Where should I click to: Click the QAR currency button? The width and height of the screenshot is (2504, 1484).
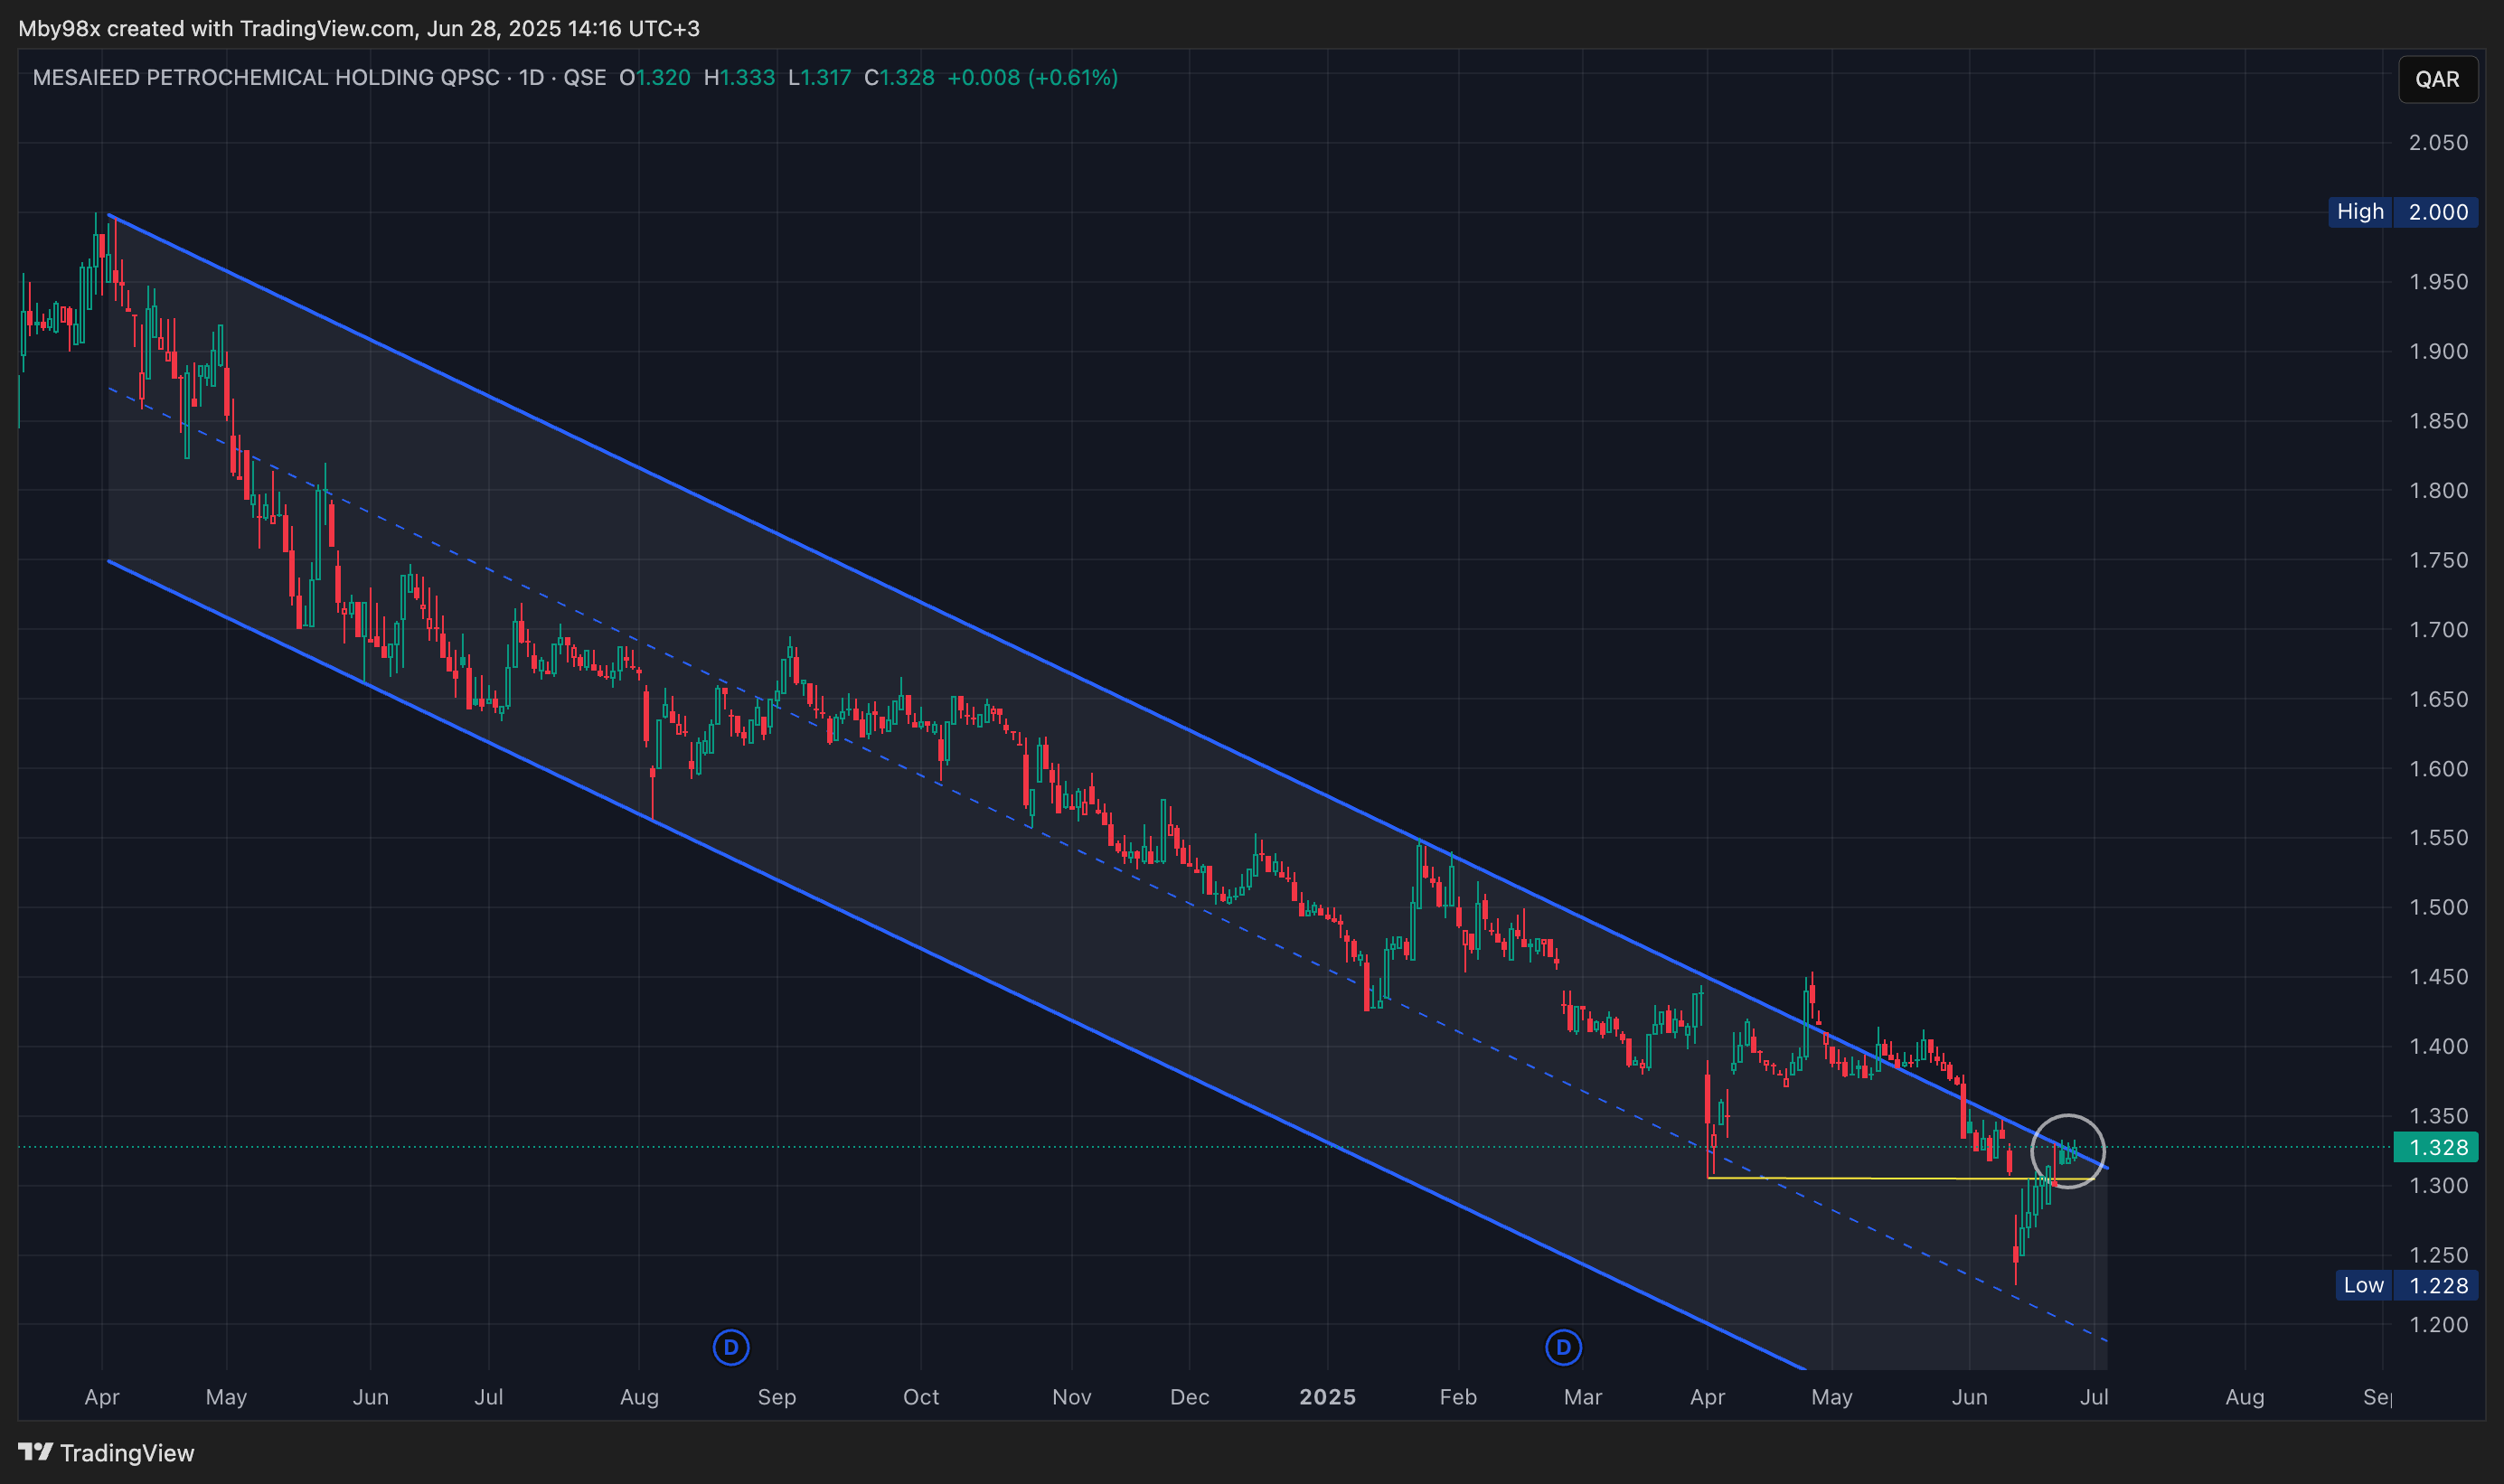pos(2437,79)
